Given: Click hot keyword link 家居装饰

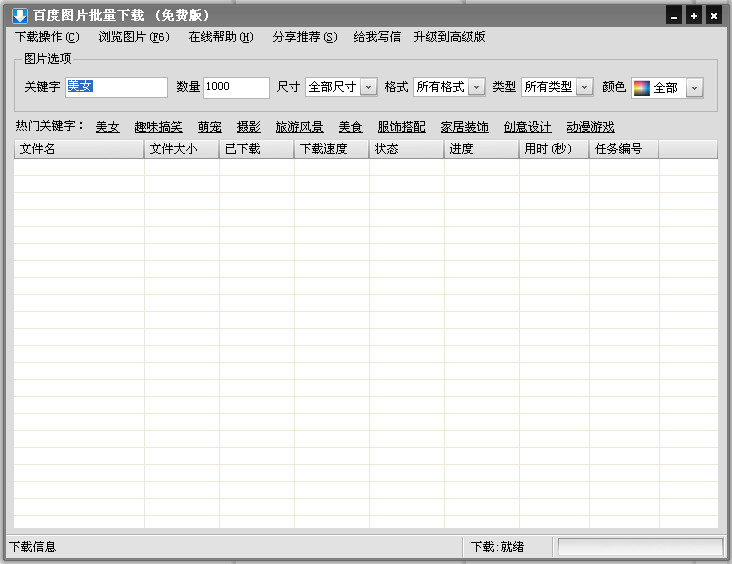Looking at the screenshot, I should [x=465, y=127].
